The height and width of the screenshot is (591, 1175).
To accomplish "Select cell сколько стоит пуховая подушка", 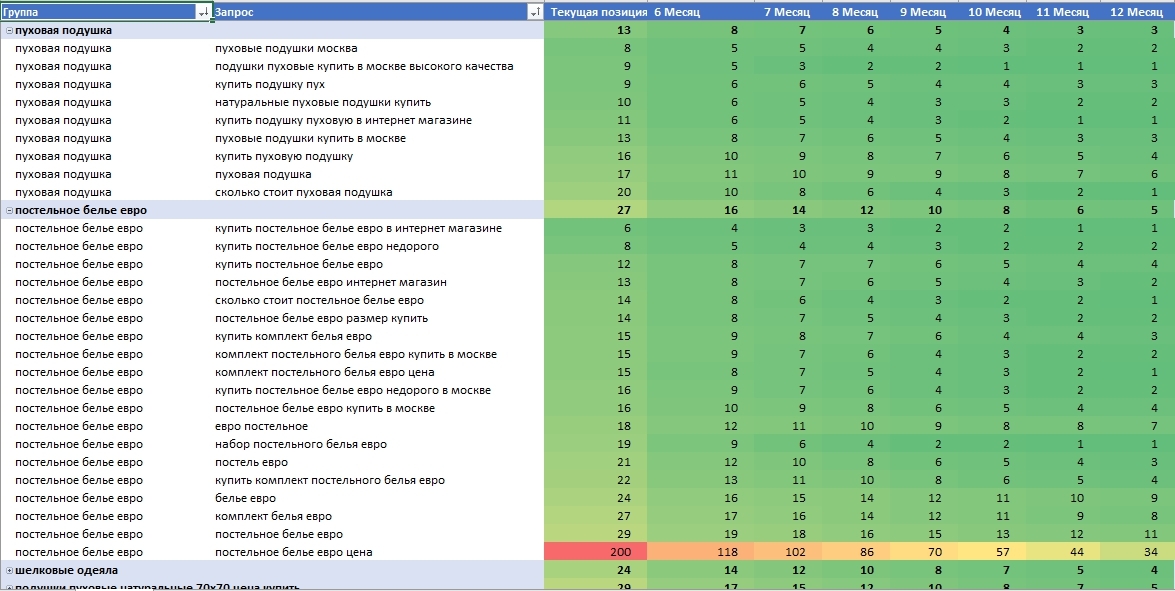I will click(303, 193).
